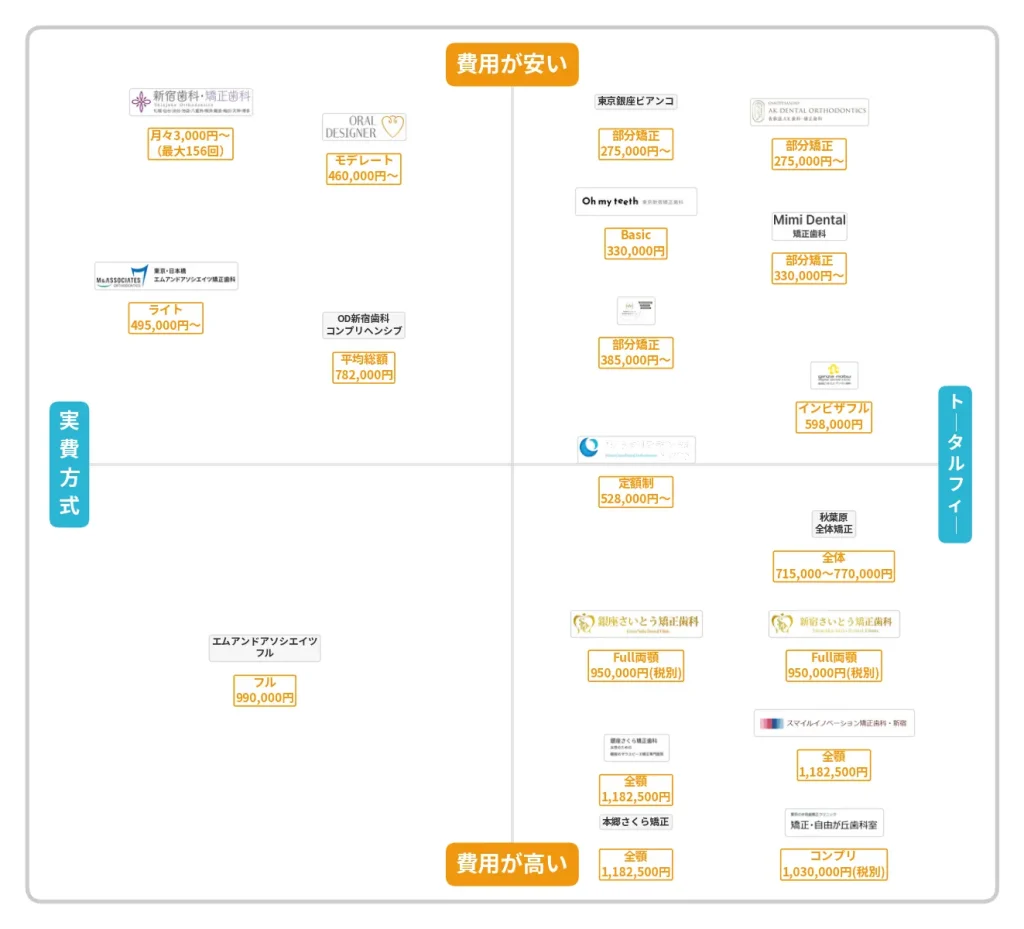The image size is (1024, 929).
Task: Click the インビザフル 598,000円 price box
Action: point(834,417)
